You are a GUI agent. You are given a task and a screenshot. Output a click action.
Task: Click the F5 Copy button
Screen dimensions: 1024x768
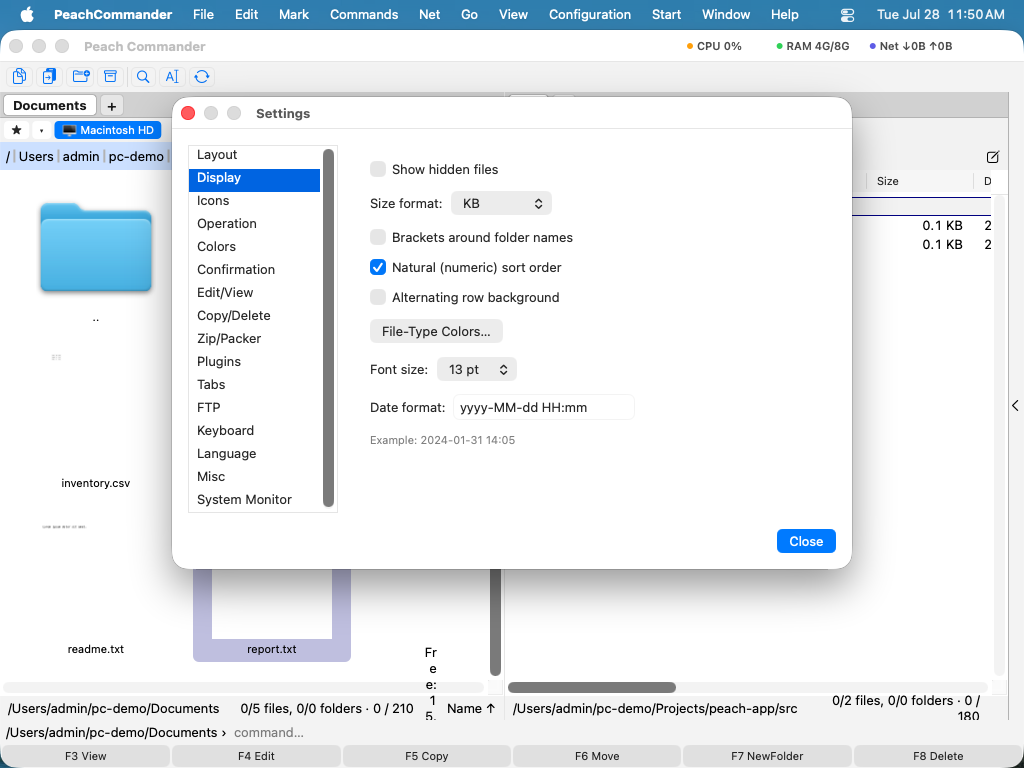click(x=426, y=756)
